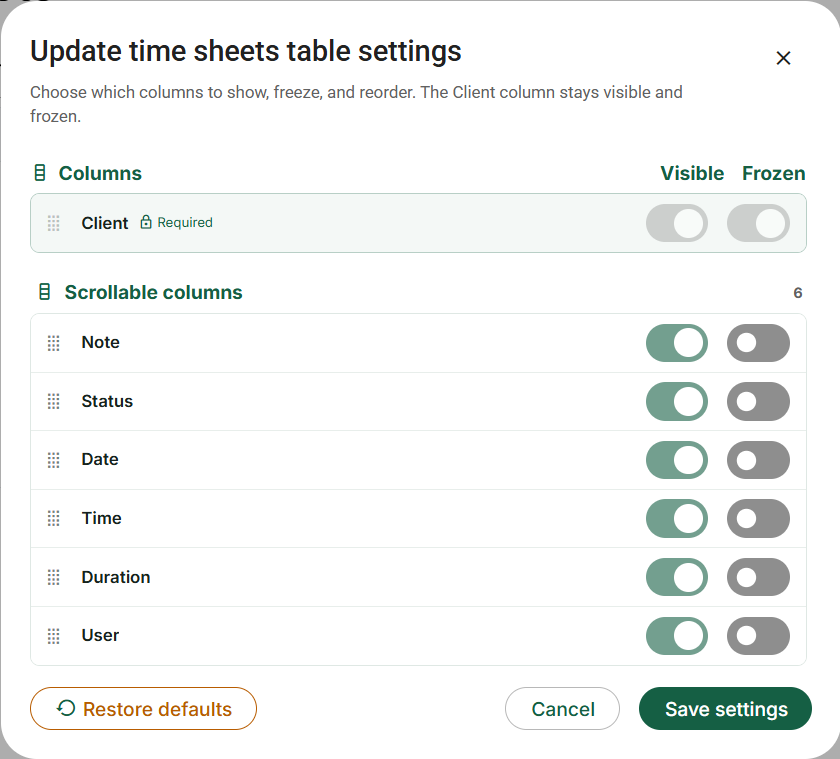Click the scrollable column count 6
This screenshot has height=759, width=840.
[x=798, y=293]
